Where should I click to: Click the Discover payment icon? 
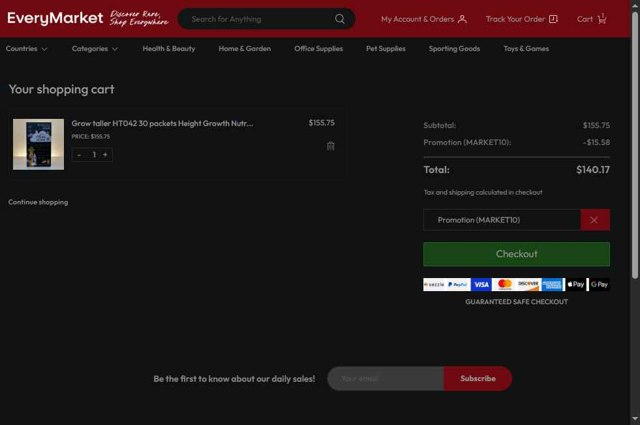pyautogui.click(x=529, y=285)
